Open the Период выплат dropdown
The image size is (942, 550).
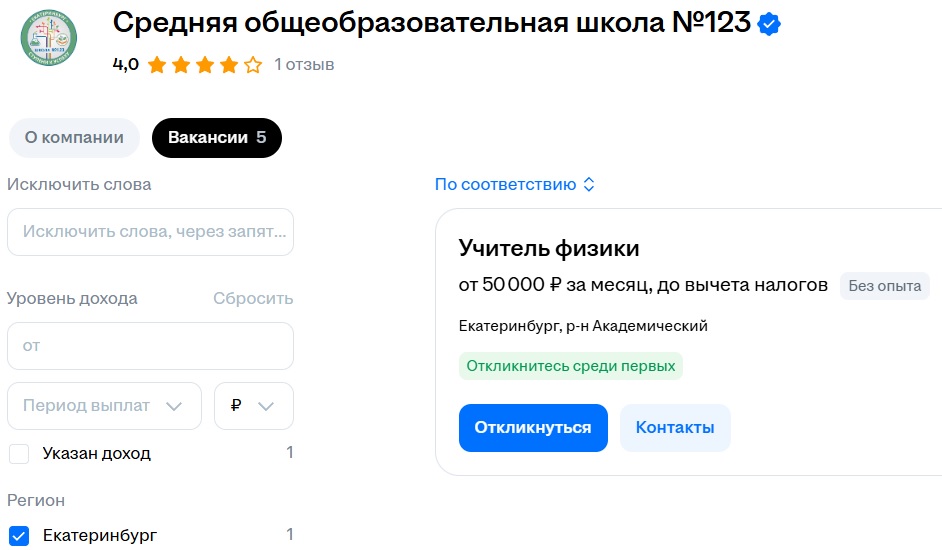(x=105, y=406)
